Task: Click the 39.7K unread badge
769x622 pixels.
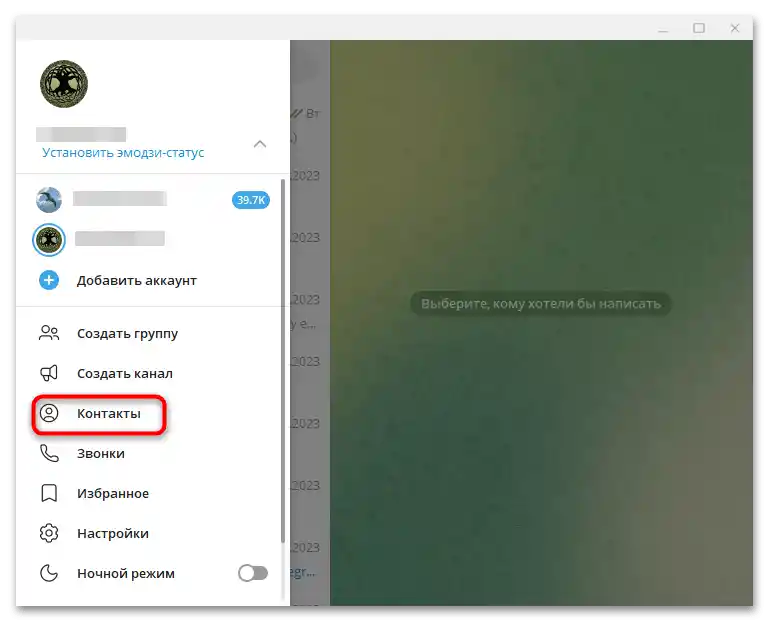Action: click(x=251, y=200)
